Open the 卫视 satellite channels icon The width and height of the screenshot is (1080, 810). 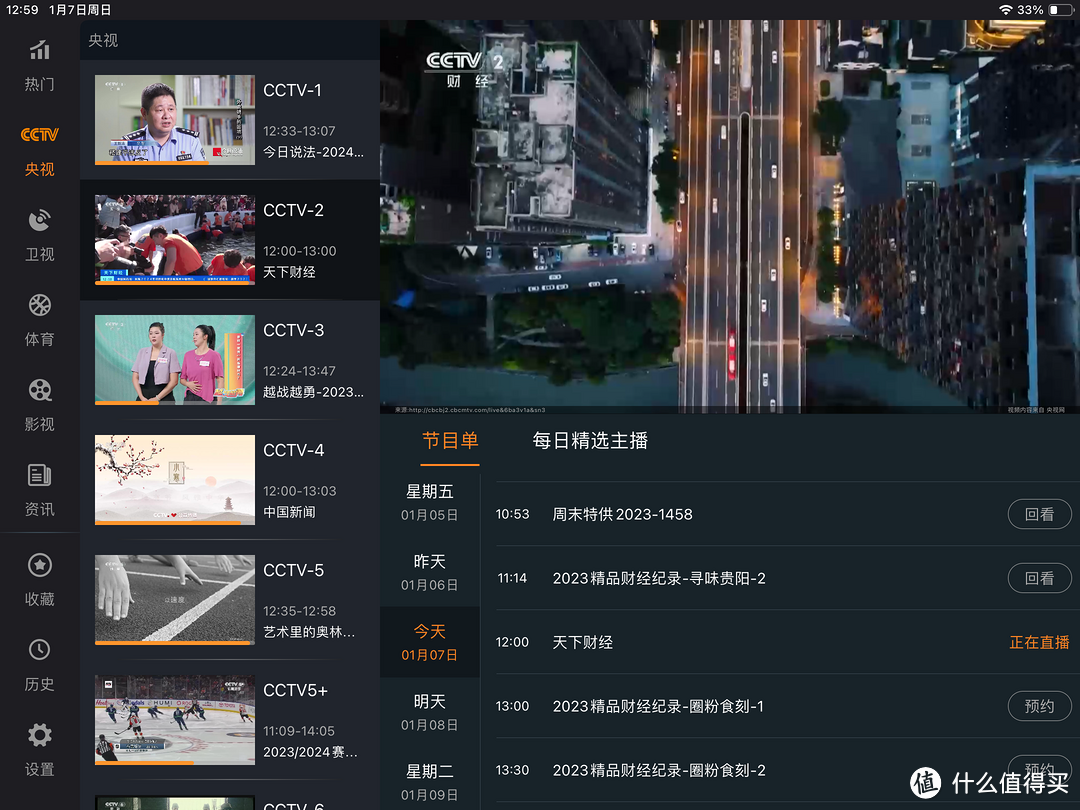point(39,220)
